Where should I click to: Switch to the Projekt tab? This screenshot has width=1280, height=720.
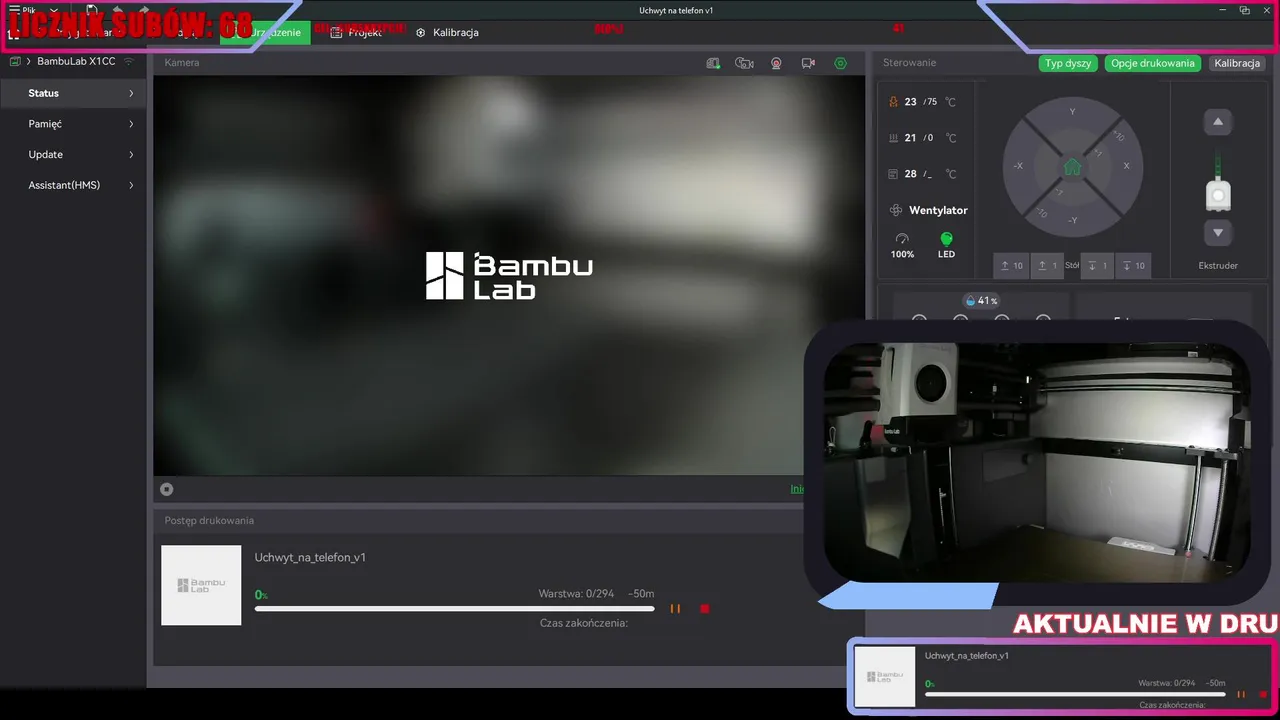pos(356,32)
